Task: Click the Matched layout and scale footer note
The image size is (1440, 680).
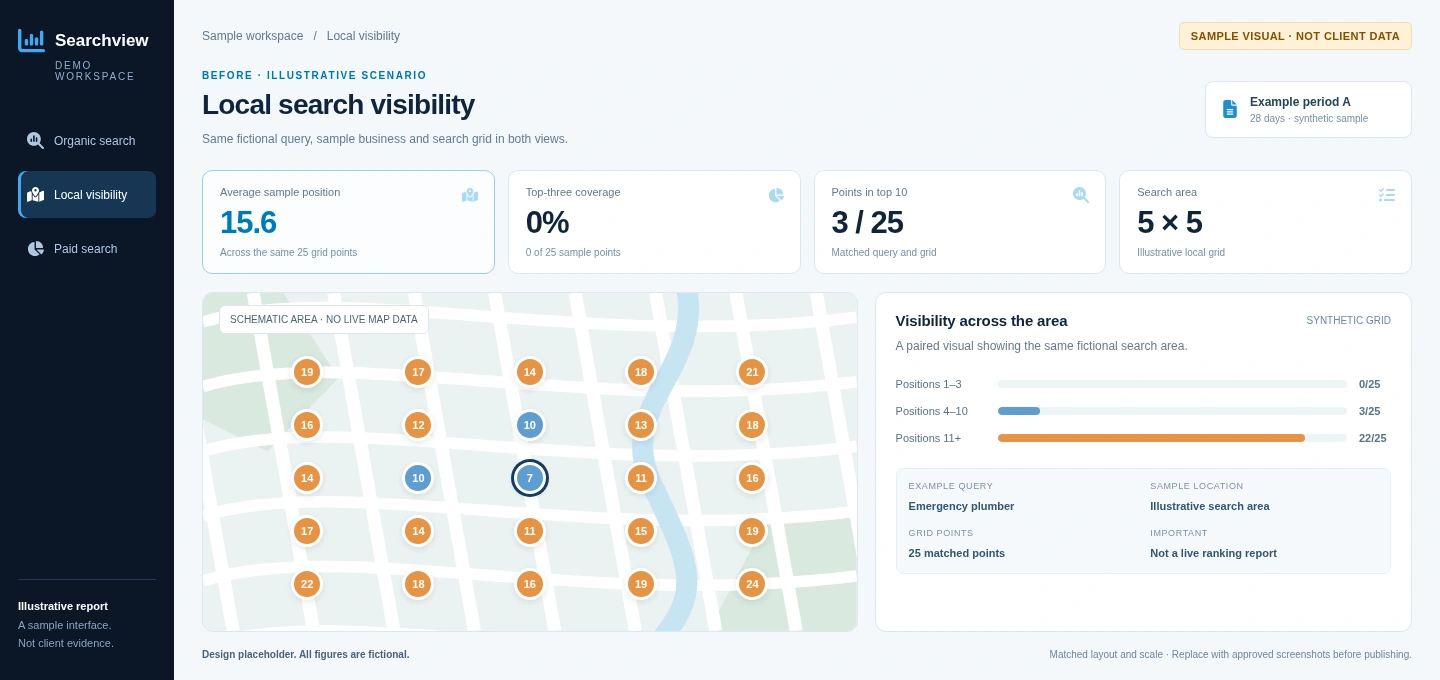Action: pos(1230,655)
